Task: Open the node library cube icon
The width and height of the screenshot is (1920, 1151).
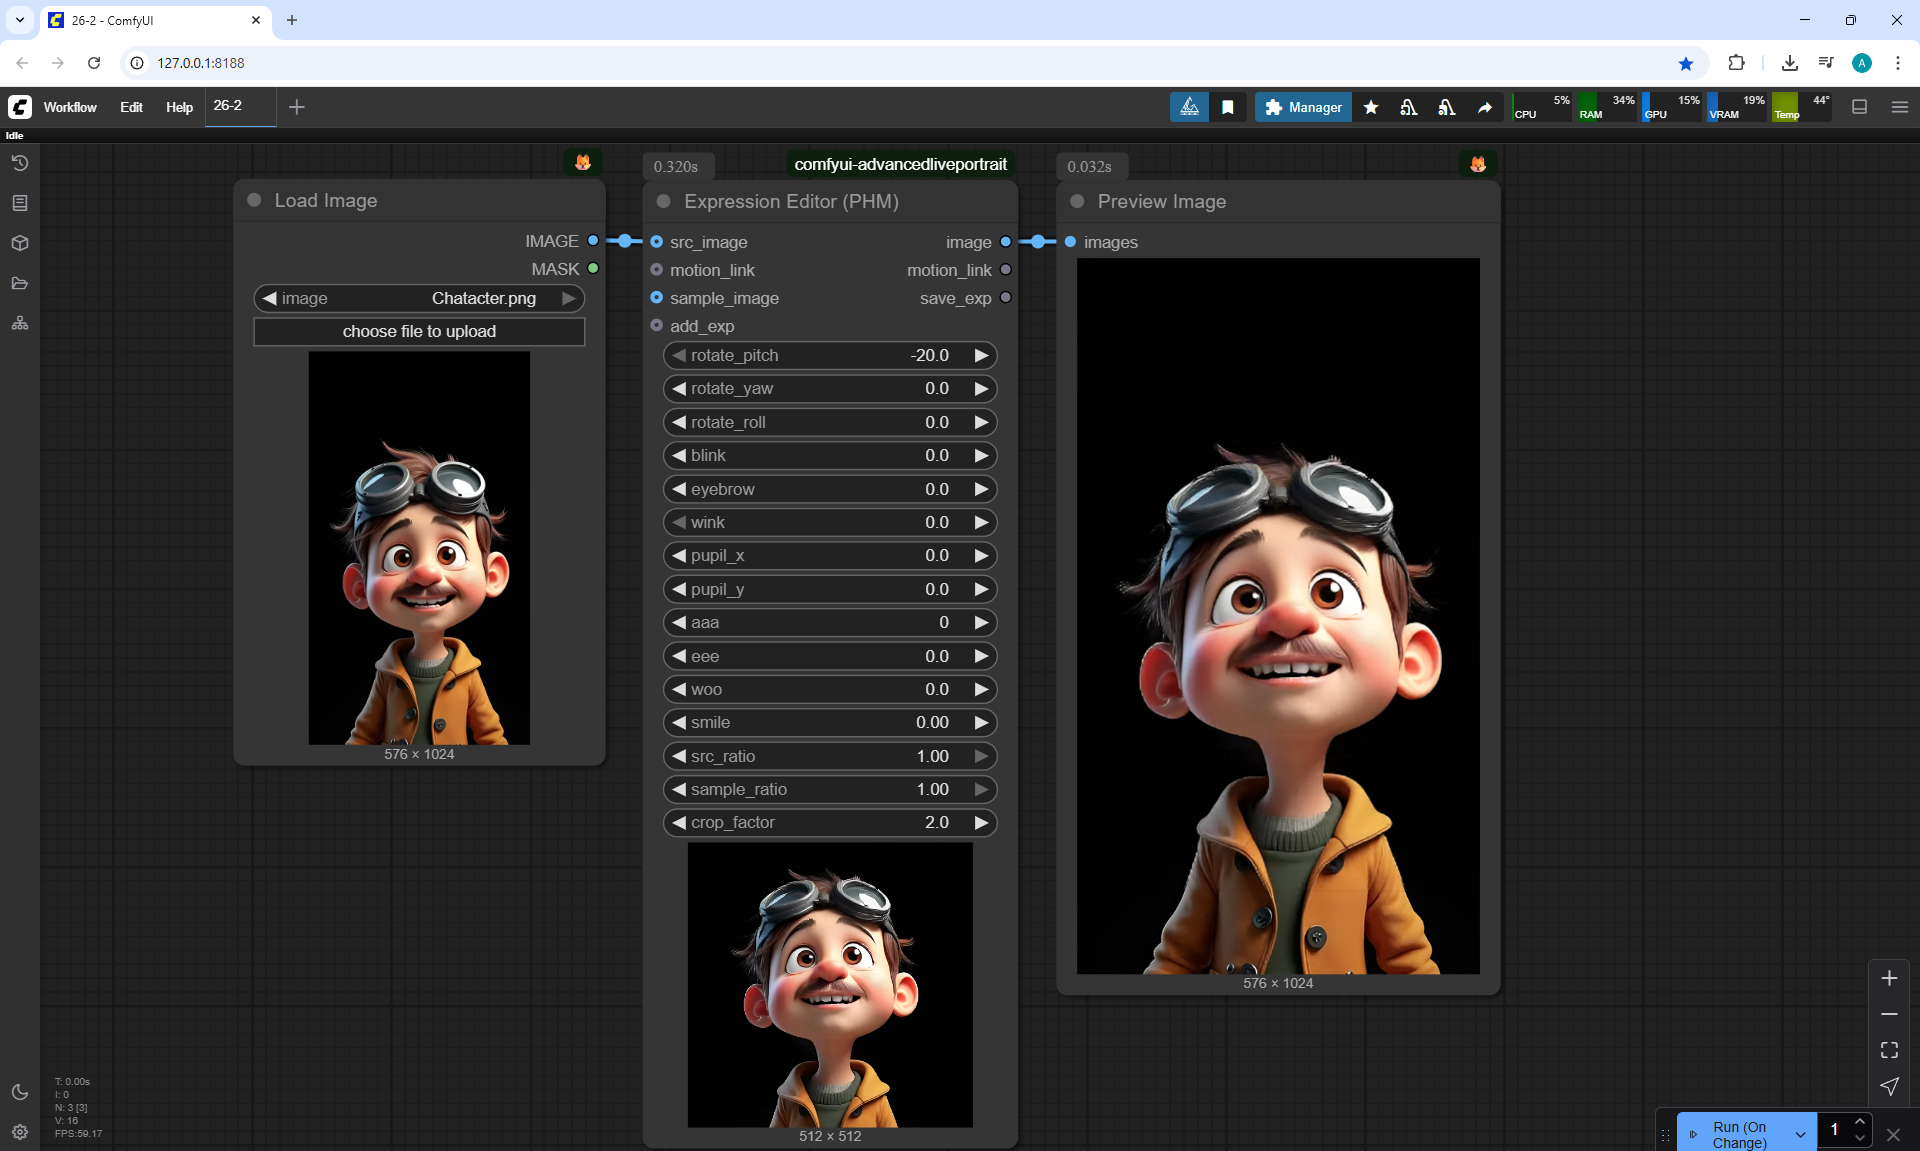Action: (x=20, y=243)
